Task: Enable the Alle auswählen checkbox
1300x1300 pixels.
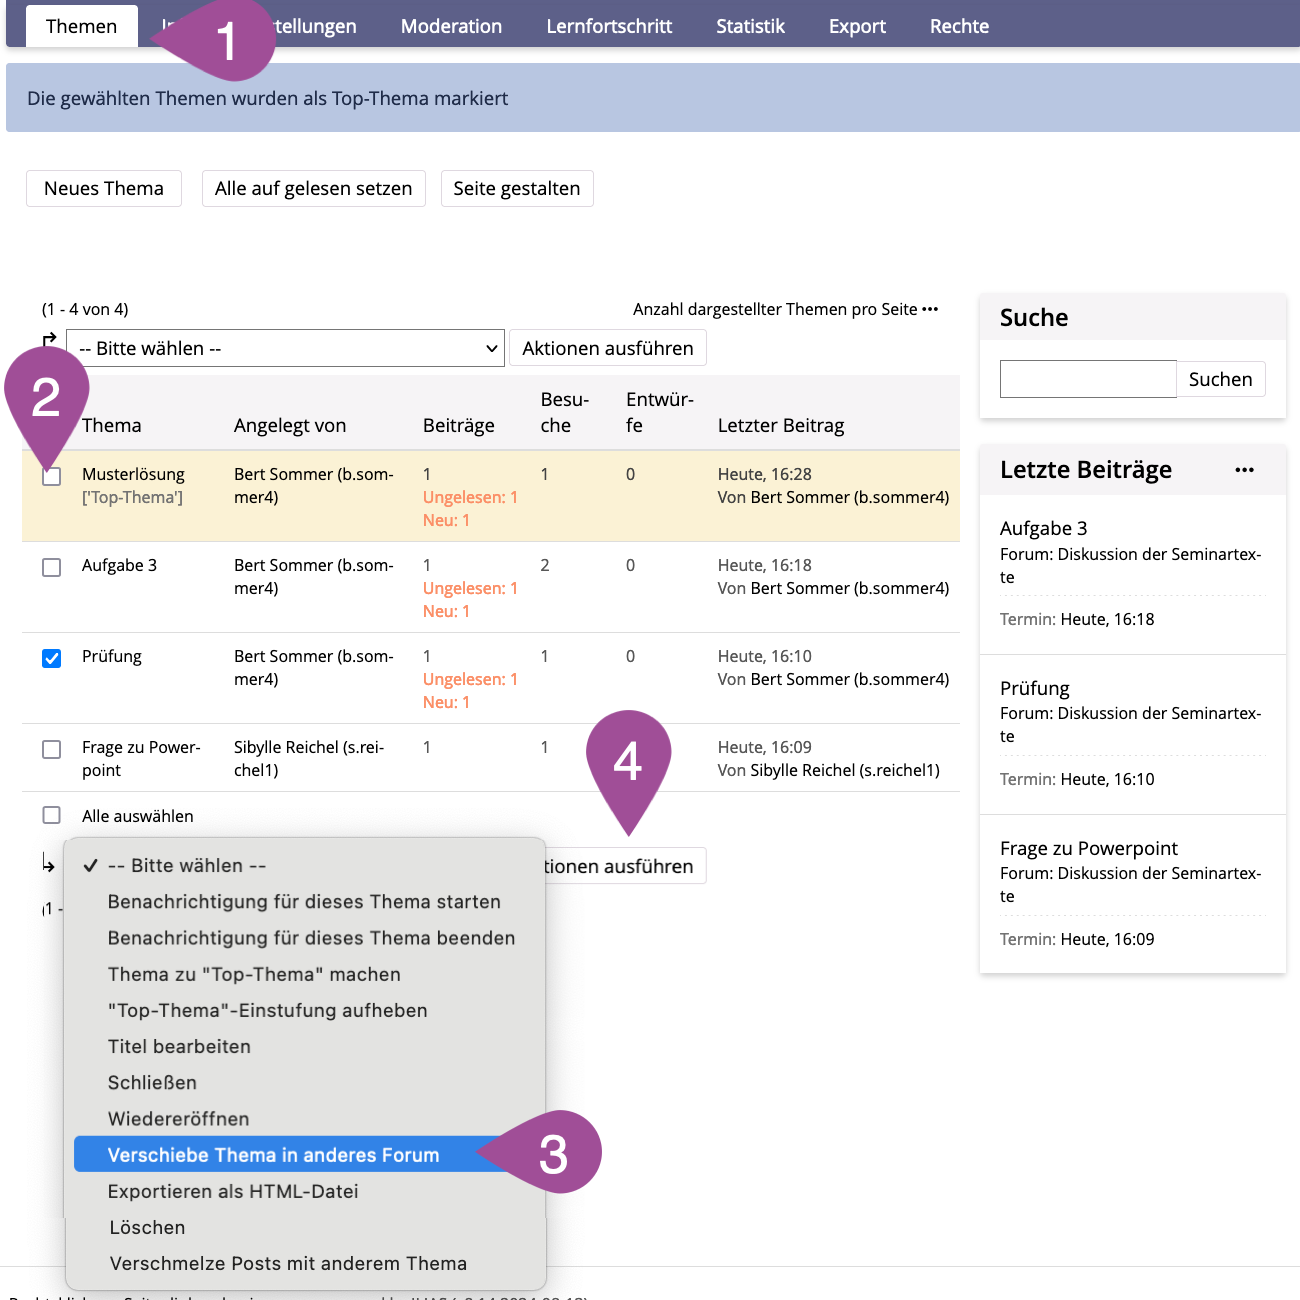Action: pos(52,816)
